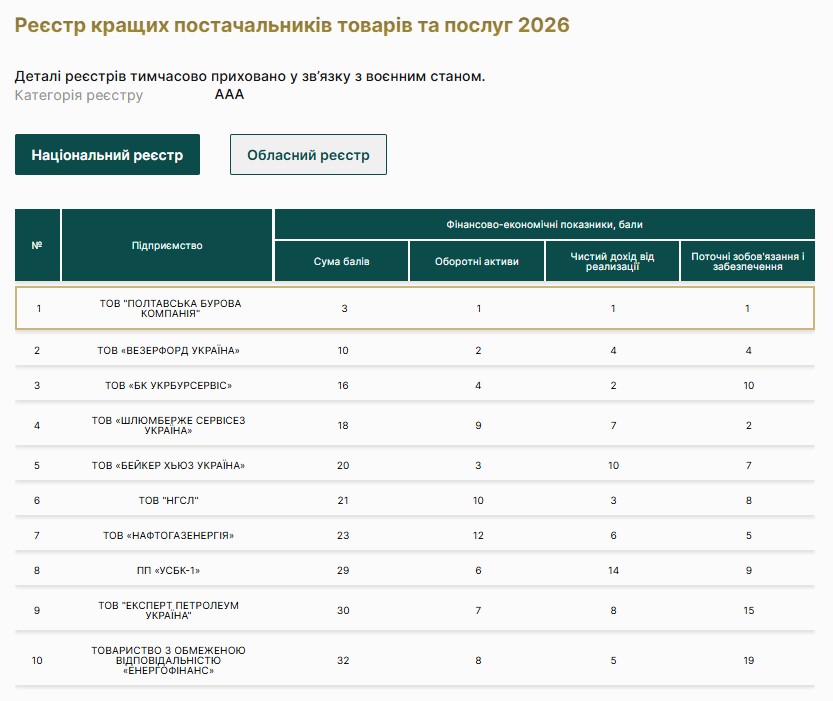Click the Оборотні активи column header

(477, 261)
